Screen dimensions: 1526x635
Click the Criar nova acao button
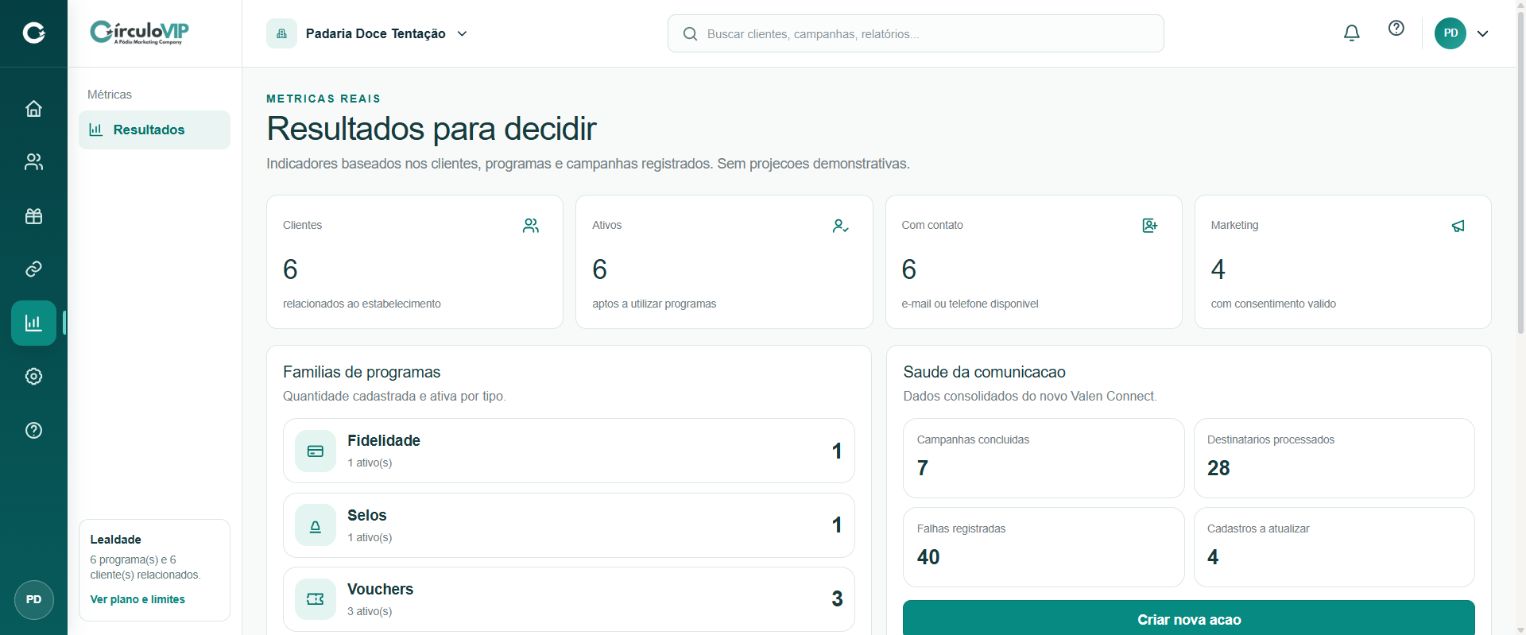(x=1188, y=619)
